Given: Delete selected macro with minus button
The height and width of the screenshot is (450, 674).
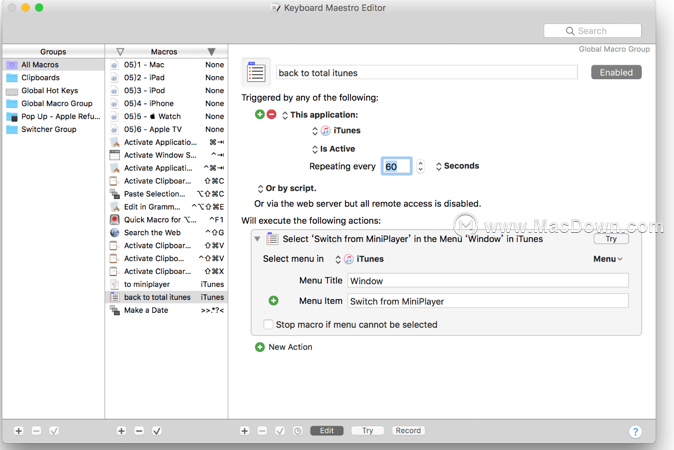Looking at the screenshot, I should coord(139,431).
